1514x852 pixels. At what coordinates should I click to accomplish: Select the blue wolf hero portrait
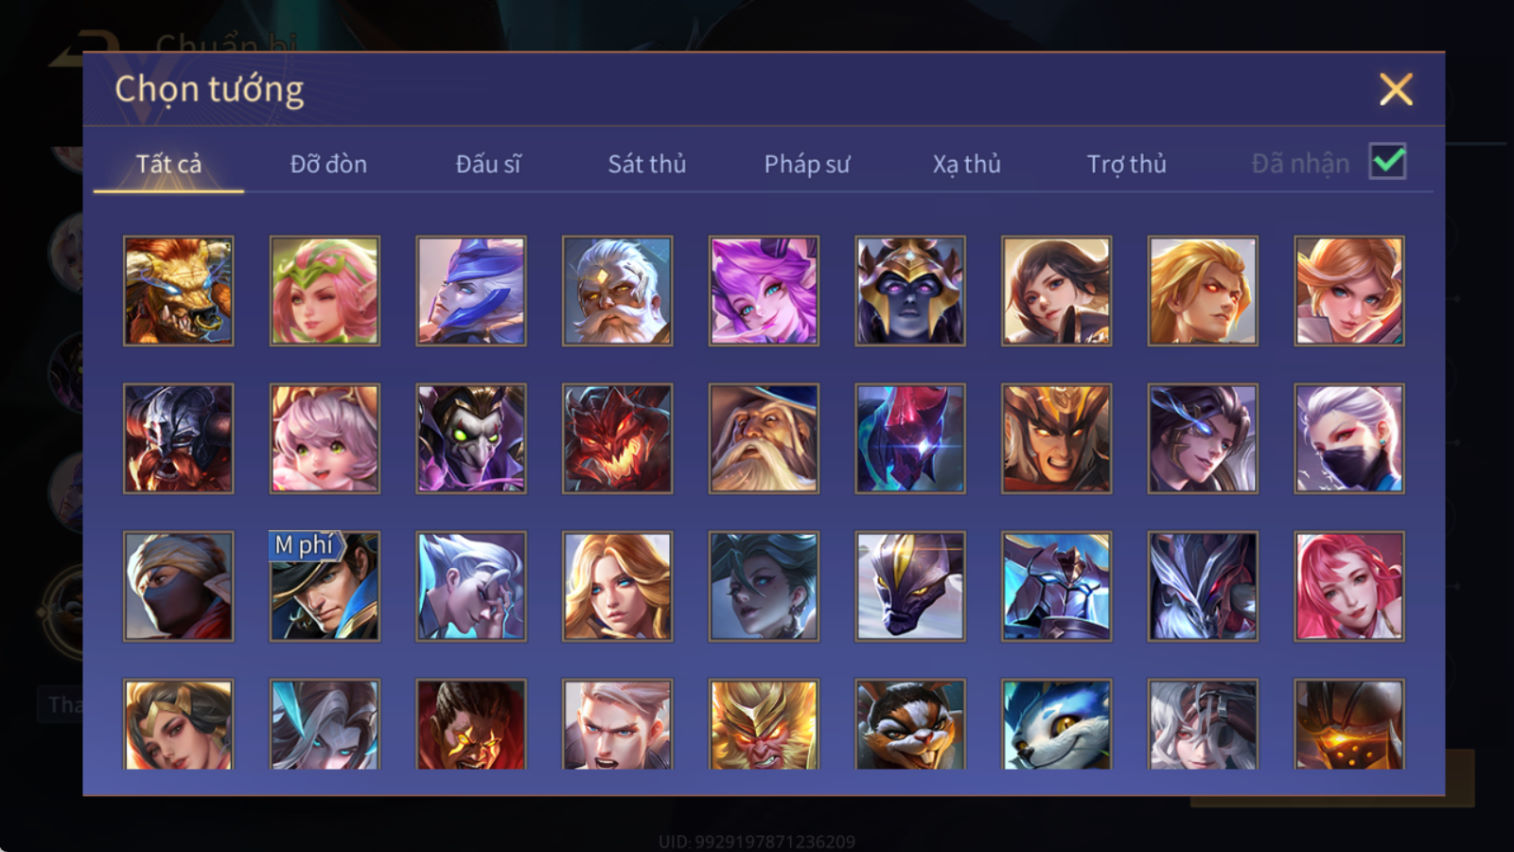[1056, 724]
